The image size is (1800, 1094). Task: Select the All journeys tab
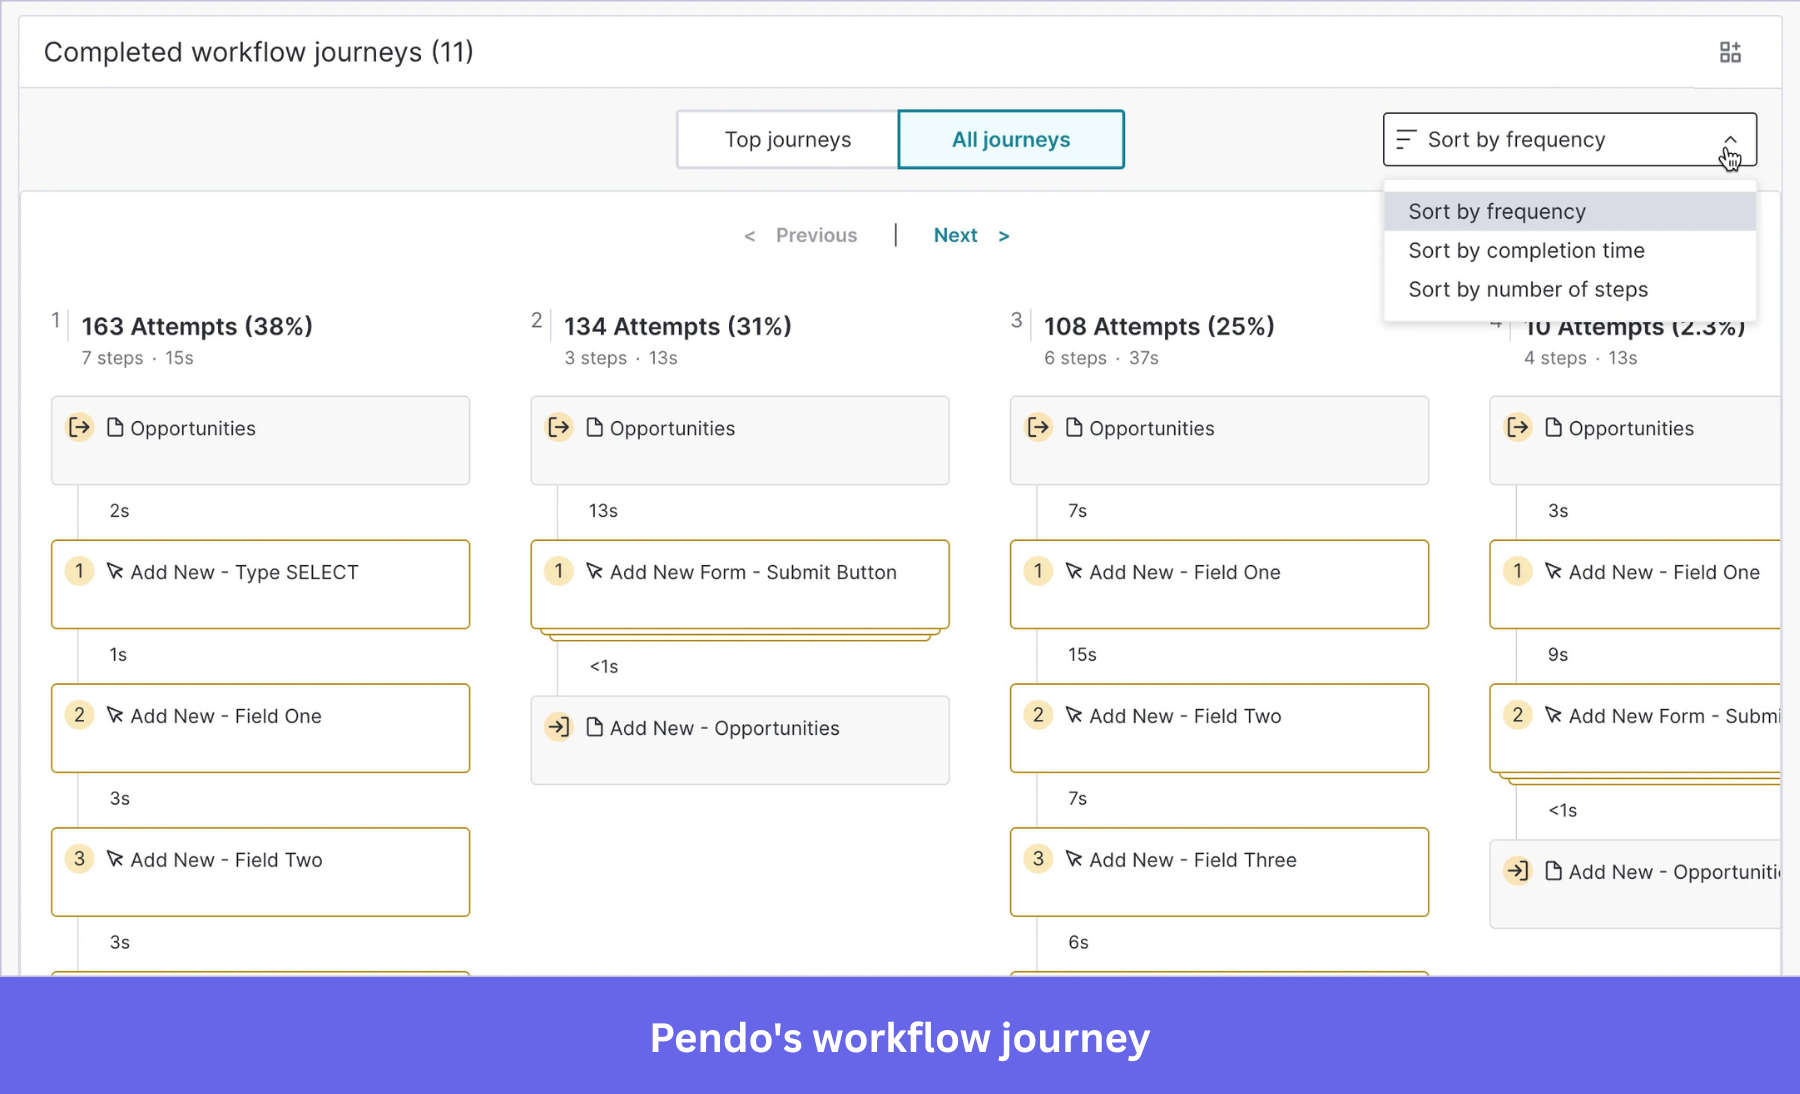click(1011, 140)
